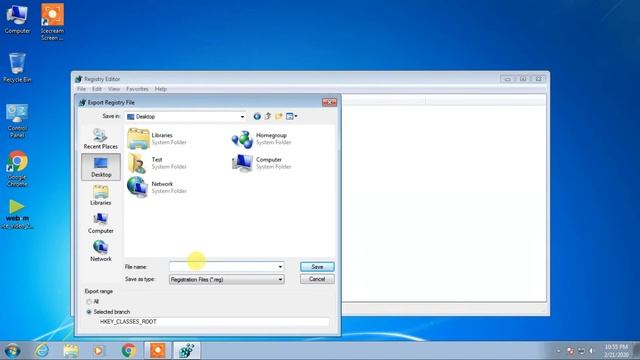
Task: Expand the File name history dropdown
Action: pos(280,267)
